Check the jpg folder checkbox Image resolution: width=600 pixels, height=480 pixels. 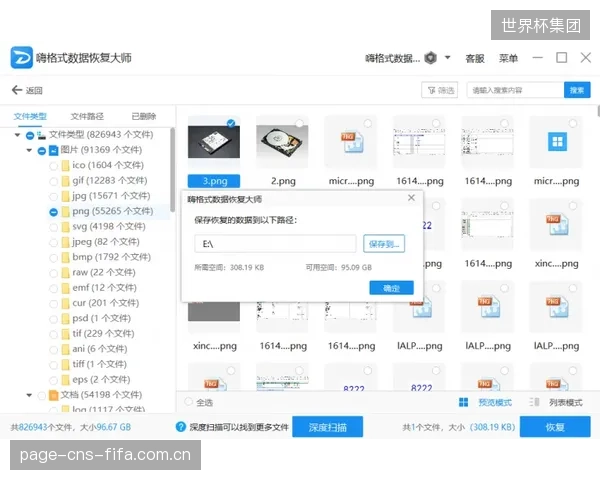(54, 197)
